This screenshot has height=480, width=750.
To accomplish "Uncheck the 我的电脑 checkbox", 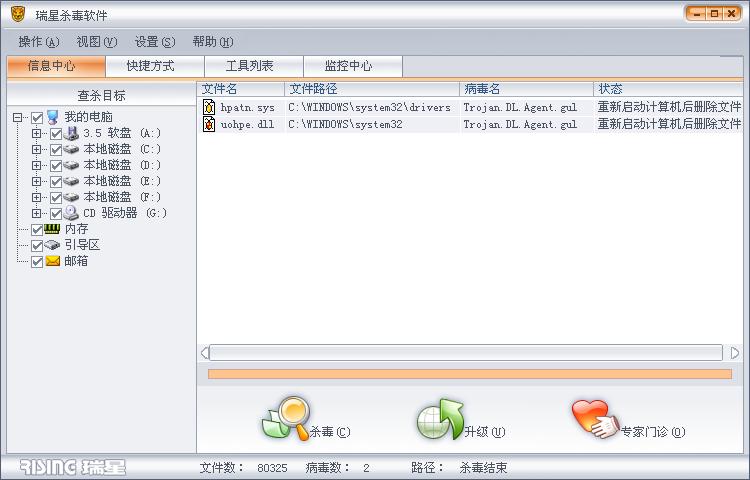I will [x=37, y=118].
